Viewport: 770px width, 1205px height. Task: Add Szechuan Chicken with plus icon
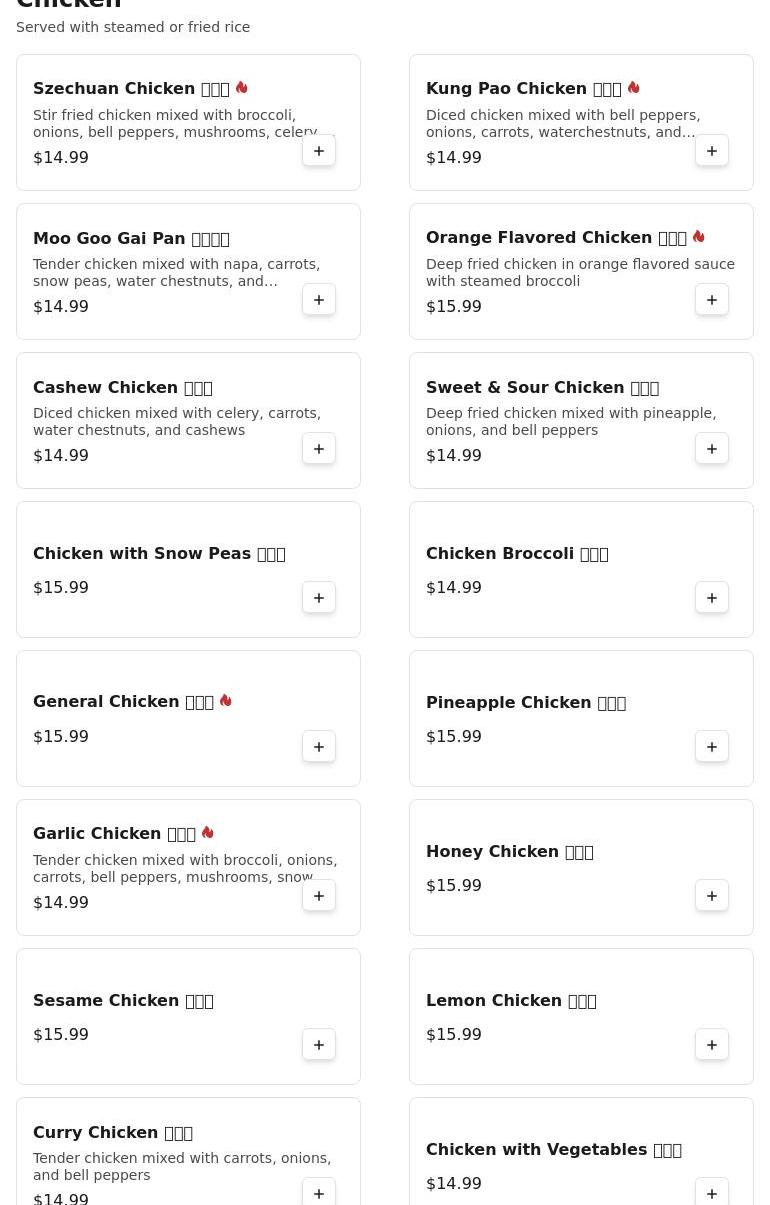tap(319, 151)
